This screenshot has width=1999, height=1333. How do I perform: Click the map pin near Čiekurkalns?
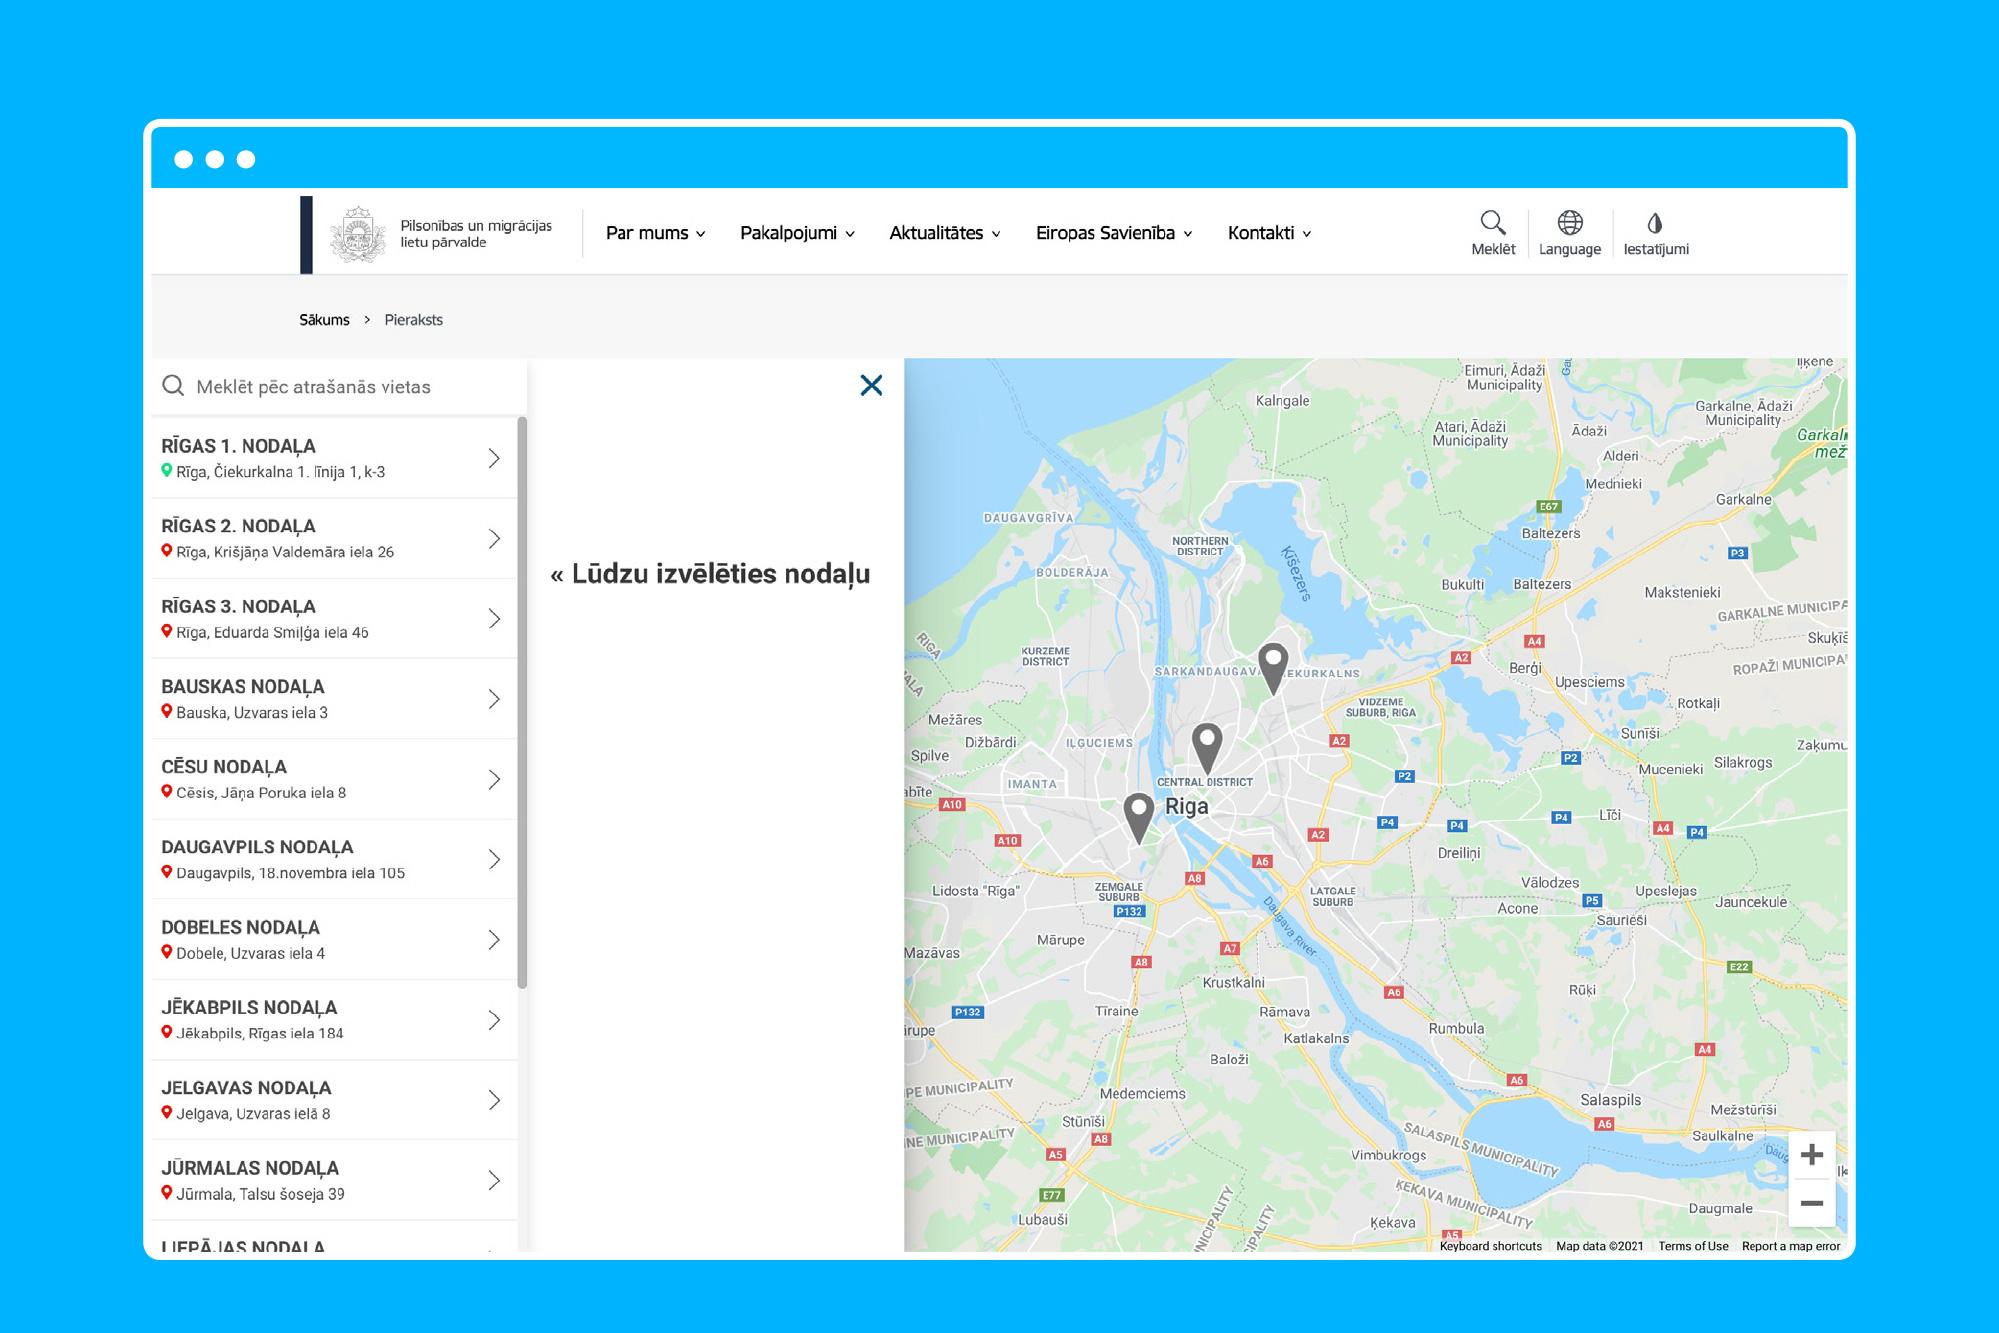(1272, 665)
